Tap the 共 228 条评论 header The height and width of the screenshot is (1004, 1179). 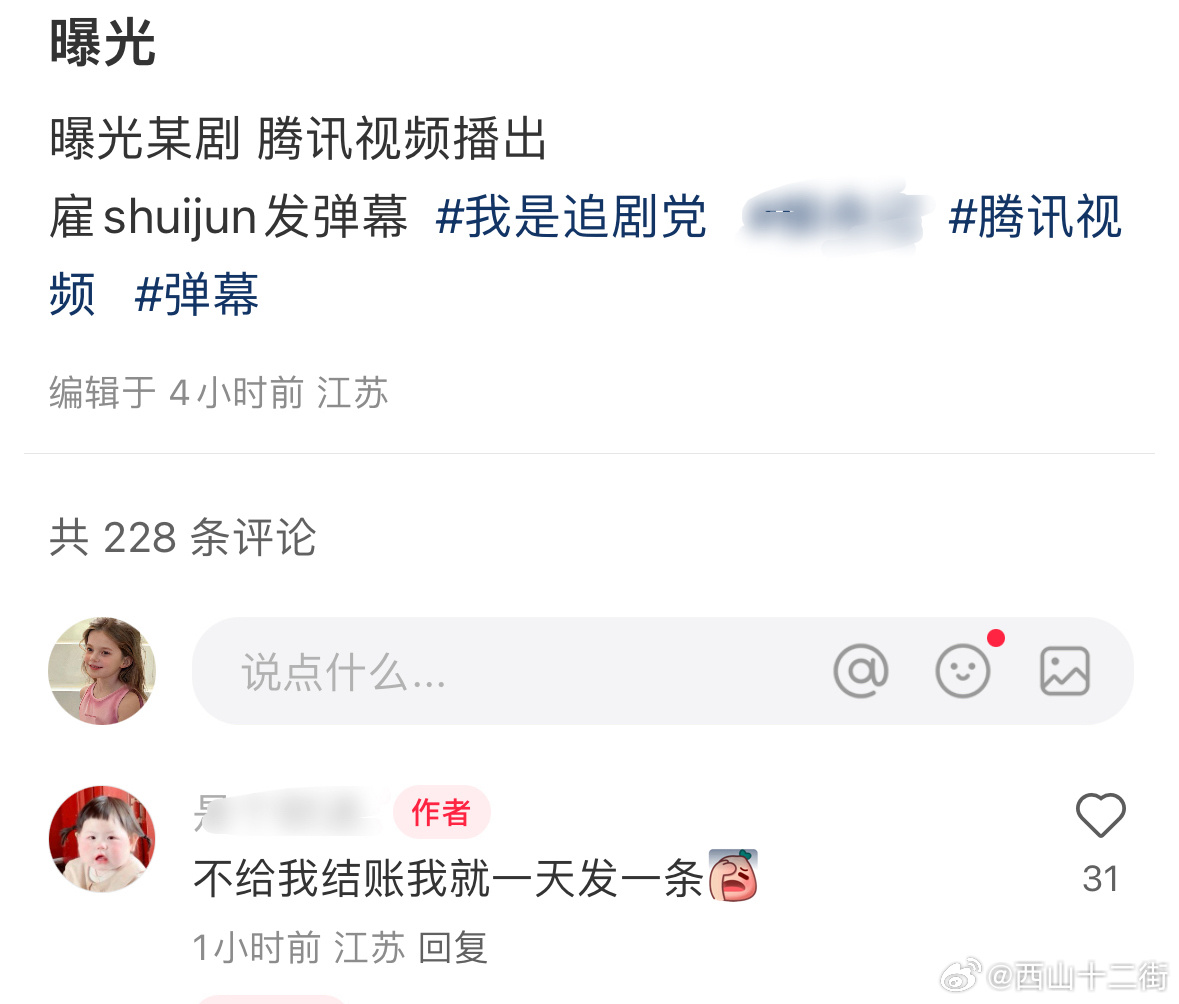[x=183, y=537]
